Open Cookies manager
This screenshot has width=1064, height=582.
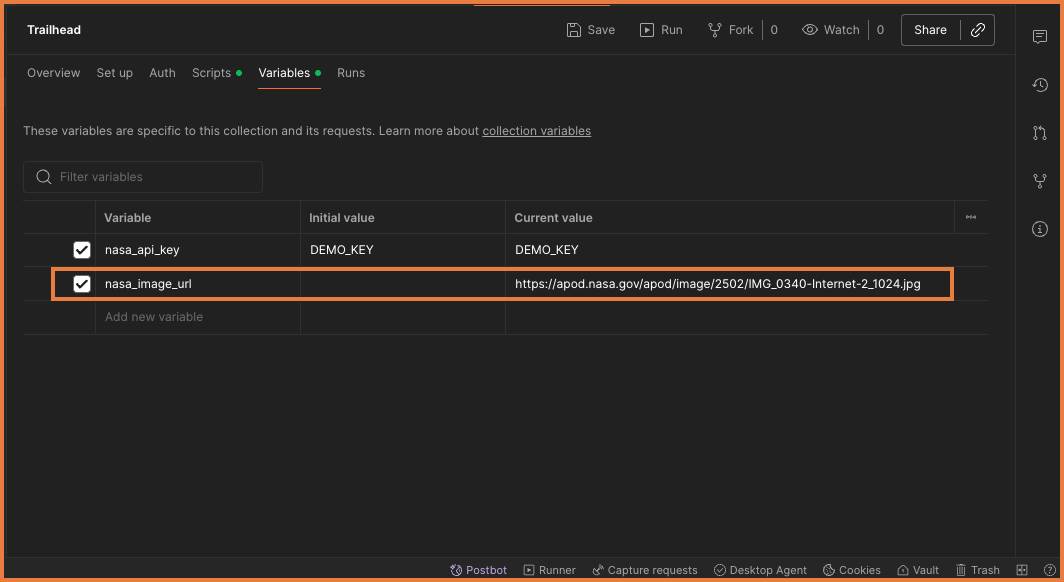[x=852, y=570]
